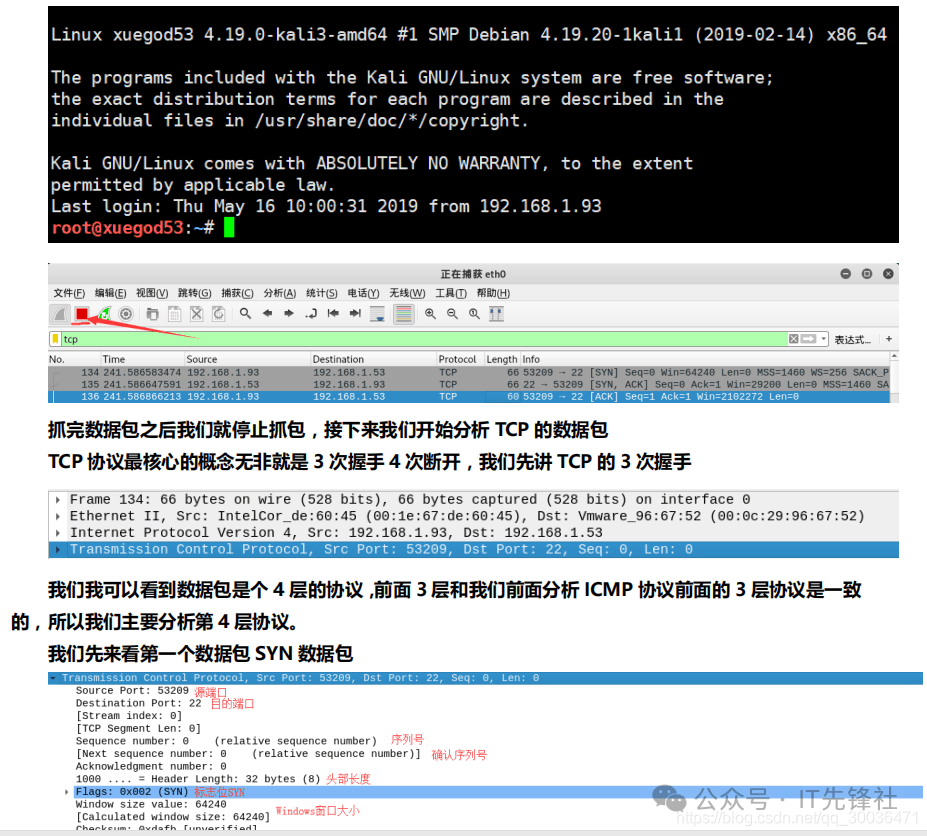Go to previous packet arrow
Screen dimensions: 927x836
[267, 314]
